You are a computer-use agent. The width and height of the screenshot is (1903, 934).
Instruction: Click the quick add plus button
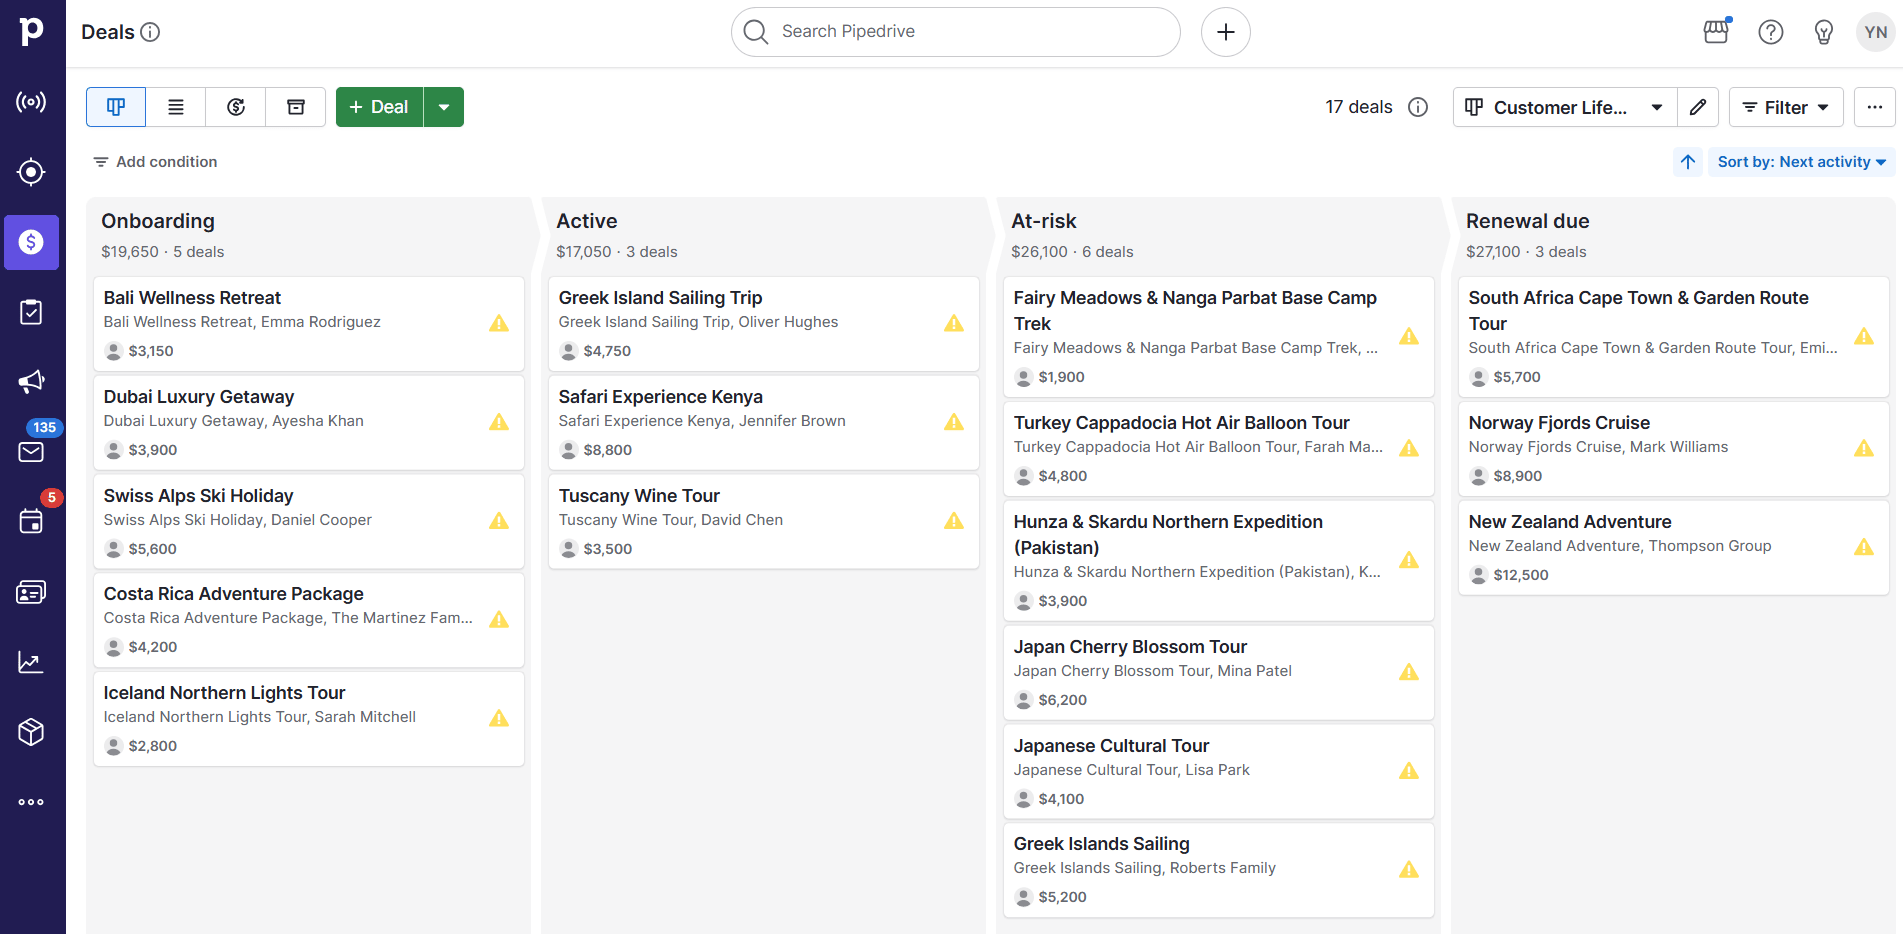[x=1226, y=32]
